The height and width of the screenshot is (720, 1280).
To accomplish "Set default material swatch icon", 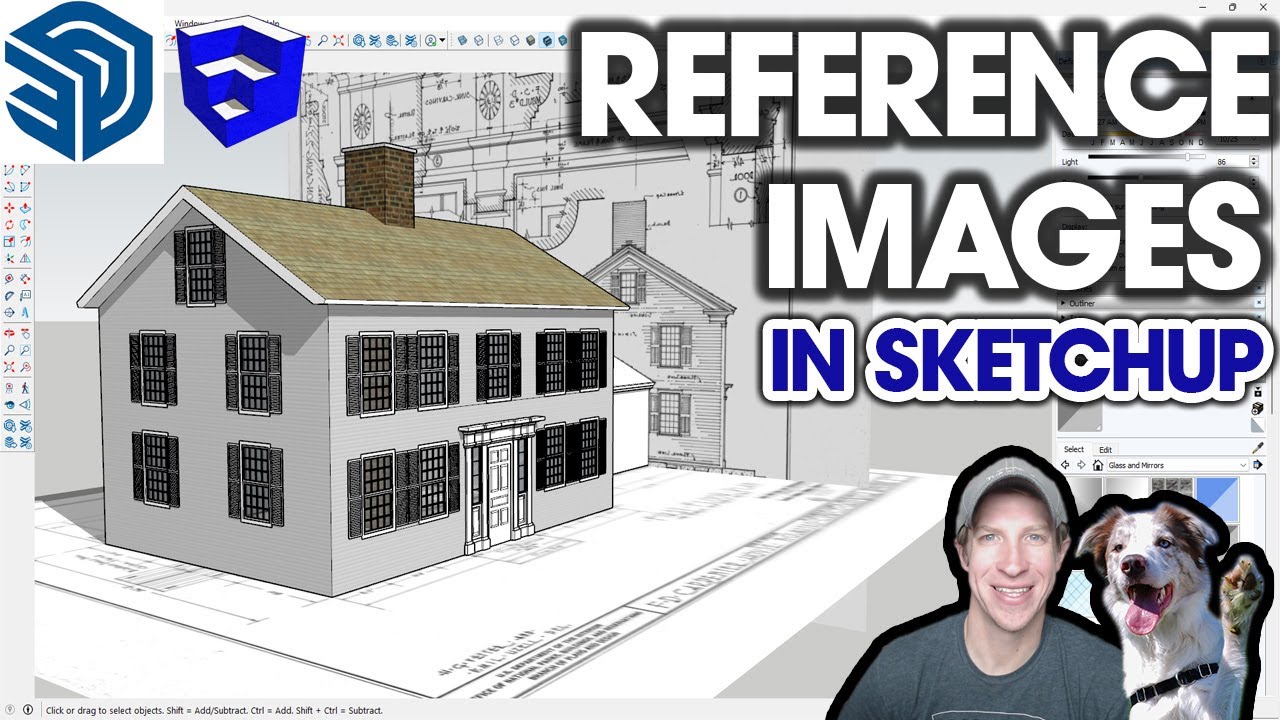I will 1257,425.
